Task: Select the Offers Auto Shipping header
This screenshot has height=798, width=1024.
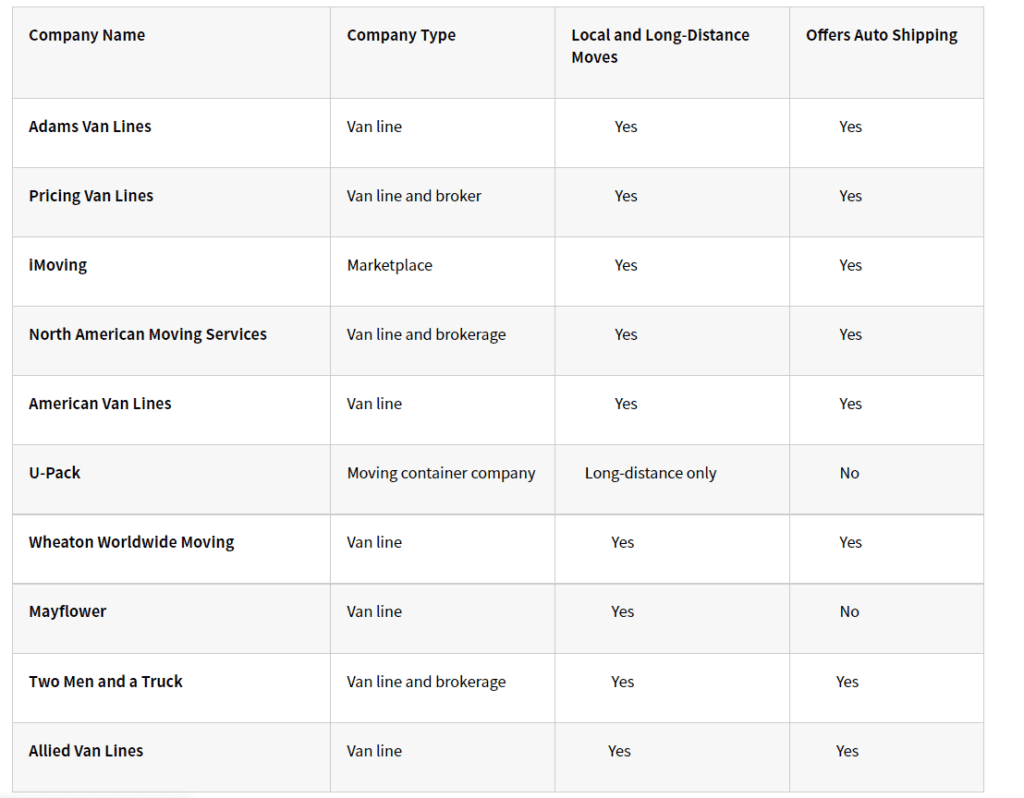Action: click(x=882, y=35)
